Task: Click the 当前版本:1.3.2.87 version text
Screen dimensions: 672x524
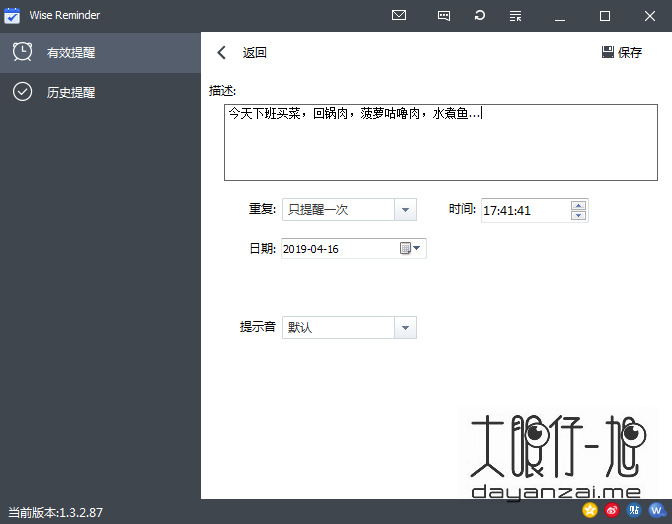Action: (x=56, y=512)
